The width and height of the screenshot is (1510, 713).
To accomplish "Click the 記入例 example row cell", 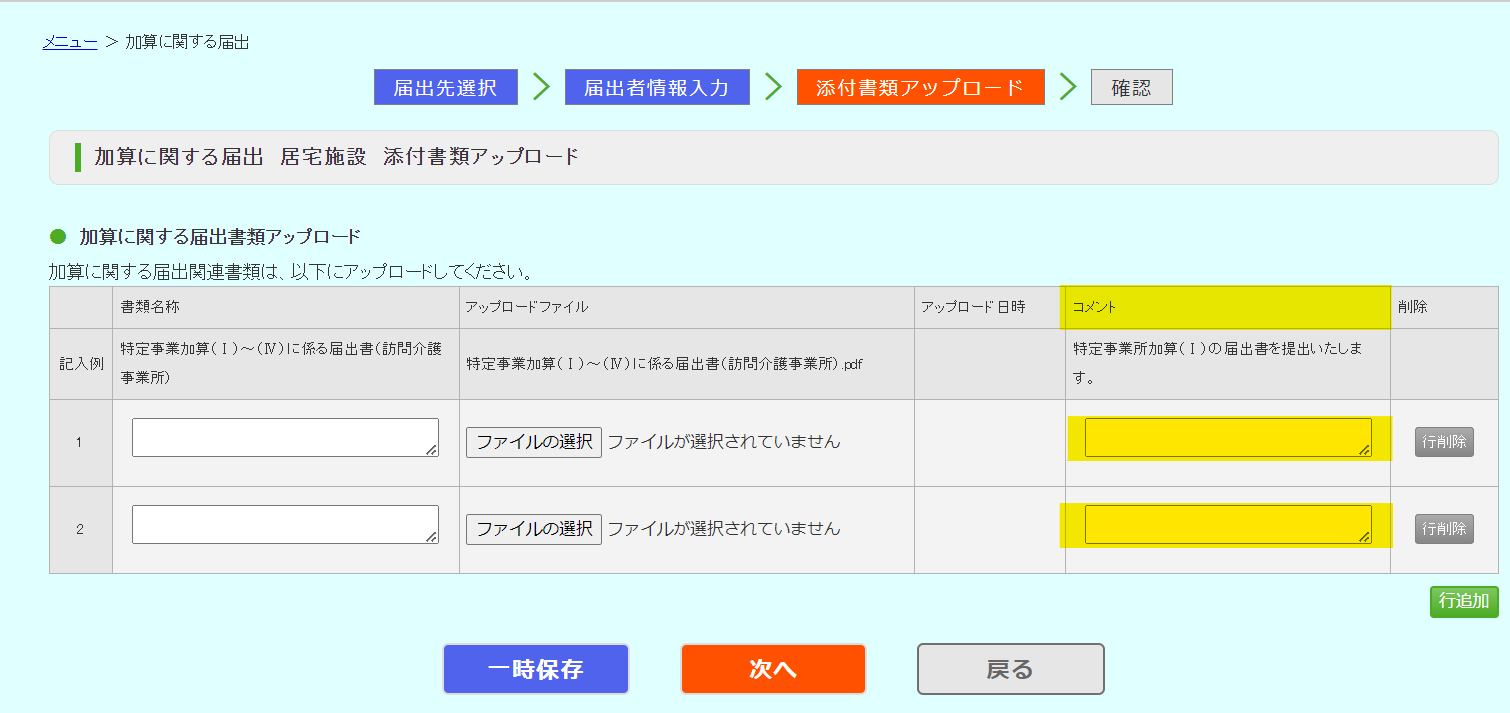I will [x=80, y=364].
